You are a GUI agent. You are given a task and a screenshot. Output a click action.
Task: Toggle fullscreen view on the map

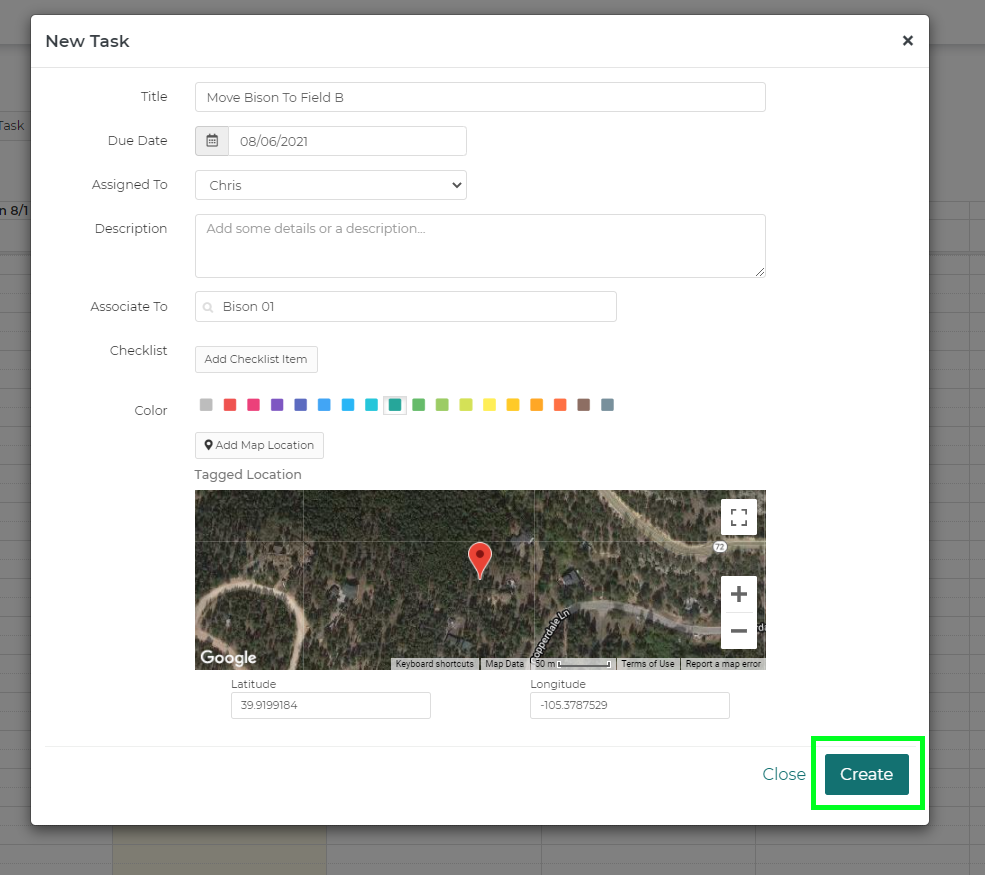[x=738, y=517]
